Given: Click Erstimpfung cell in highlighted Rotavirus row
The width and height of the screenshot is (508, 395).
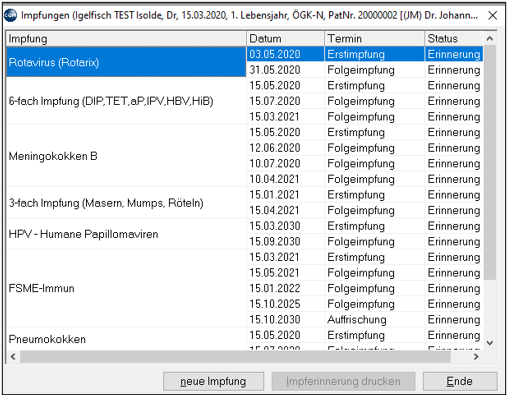Looking at the screenshot, I should tap(374, 54).
